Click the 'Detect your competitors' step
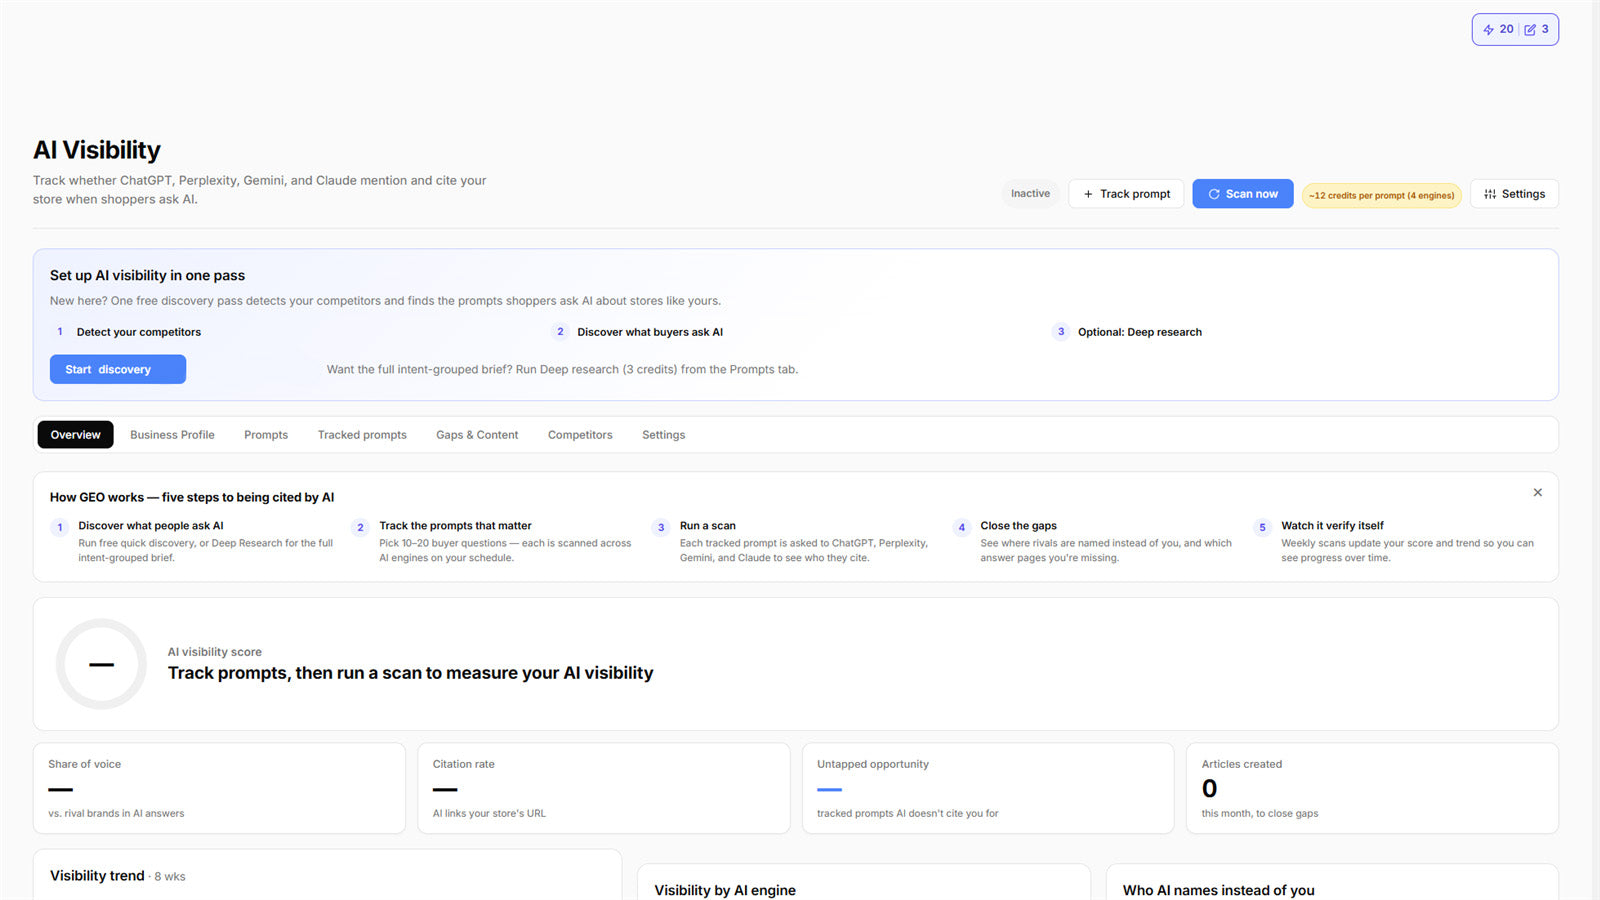 [x=139, y=332]
